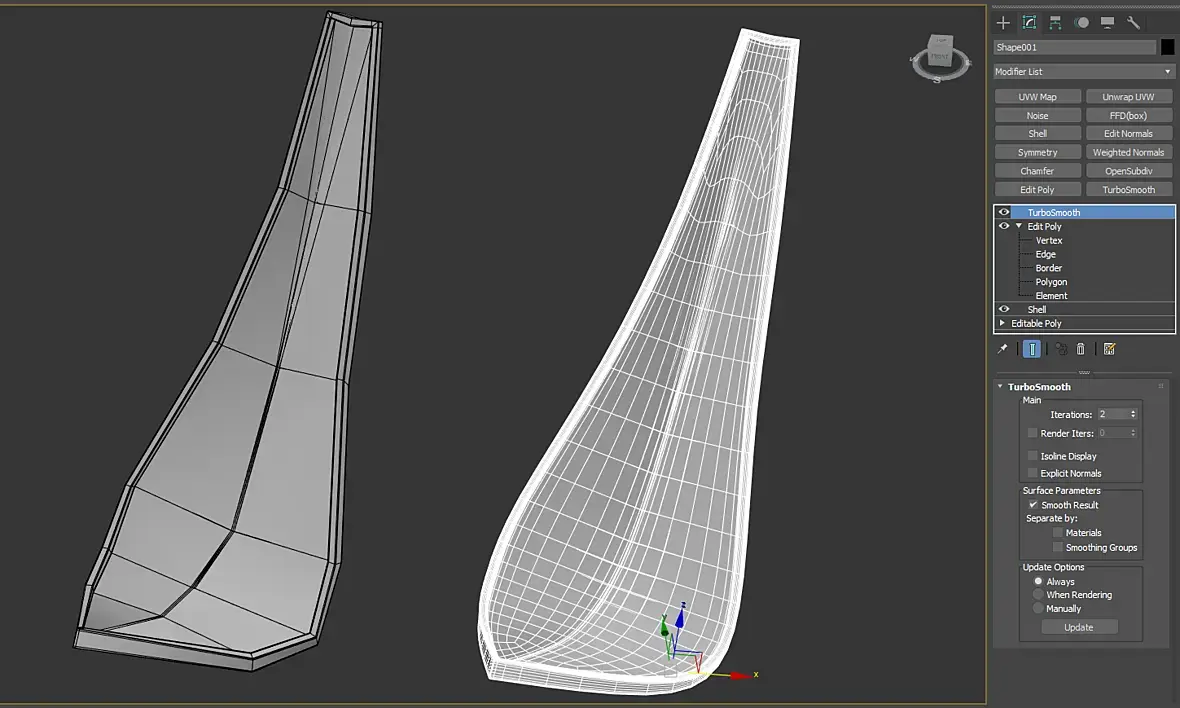1180x708 pixels.
Task: Open the Display command panel tab
Action: click(x=1107, y=23)
